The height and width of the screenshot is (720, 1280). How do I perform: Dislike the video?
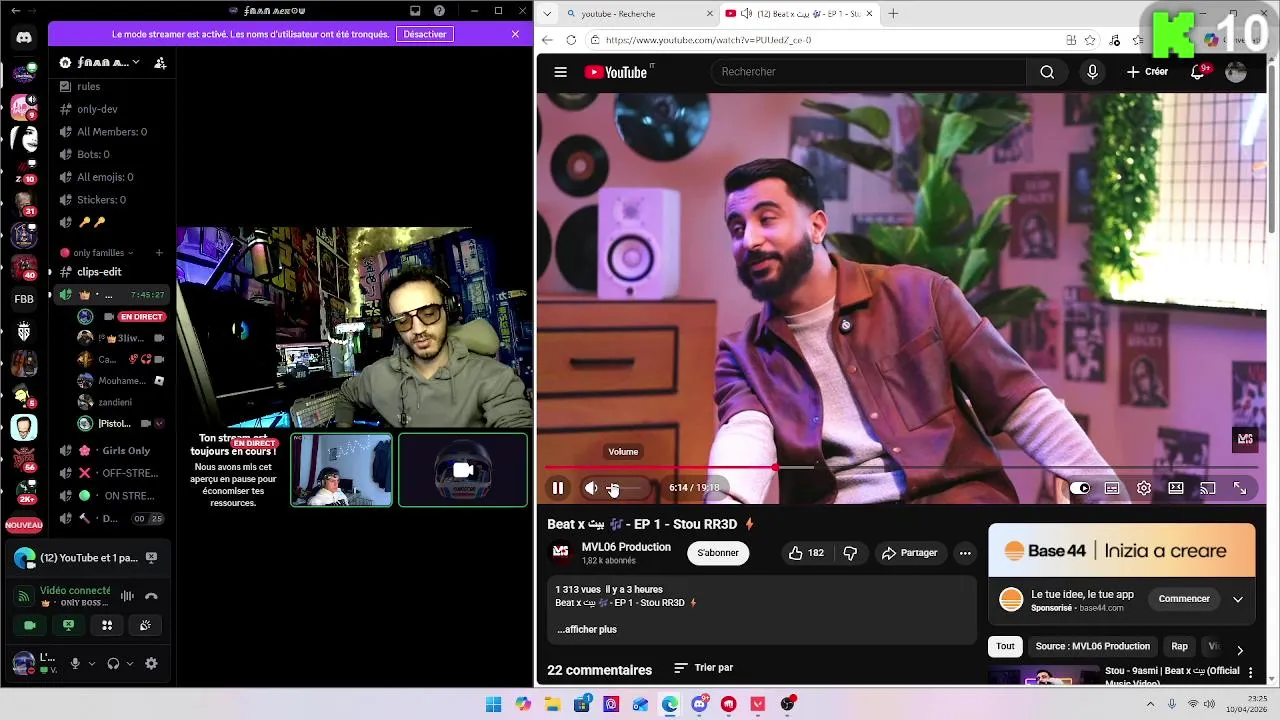pos(850,553)
